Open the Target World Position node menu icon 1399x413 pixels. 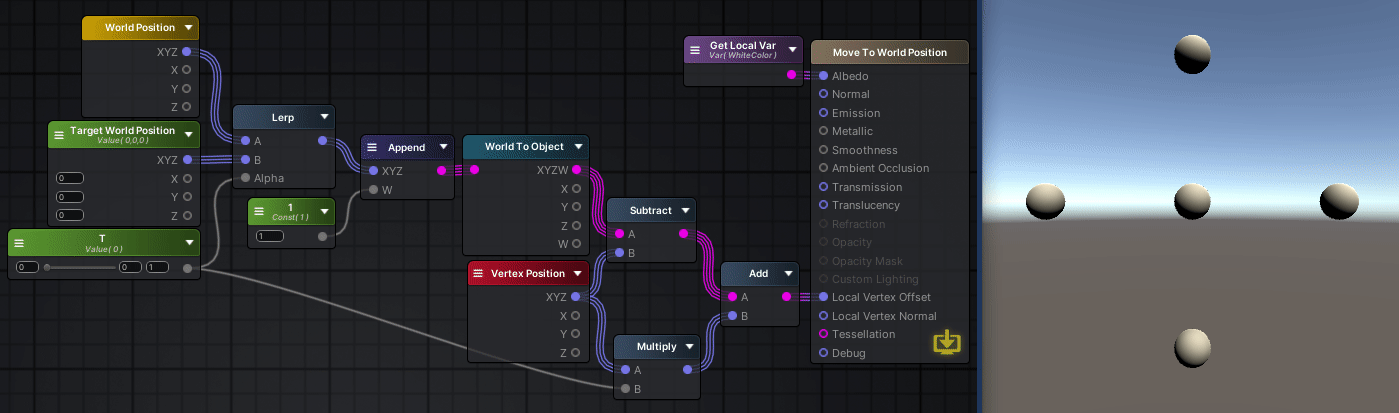point(60,134)
